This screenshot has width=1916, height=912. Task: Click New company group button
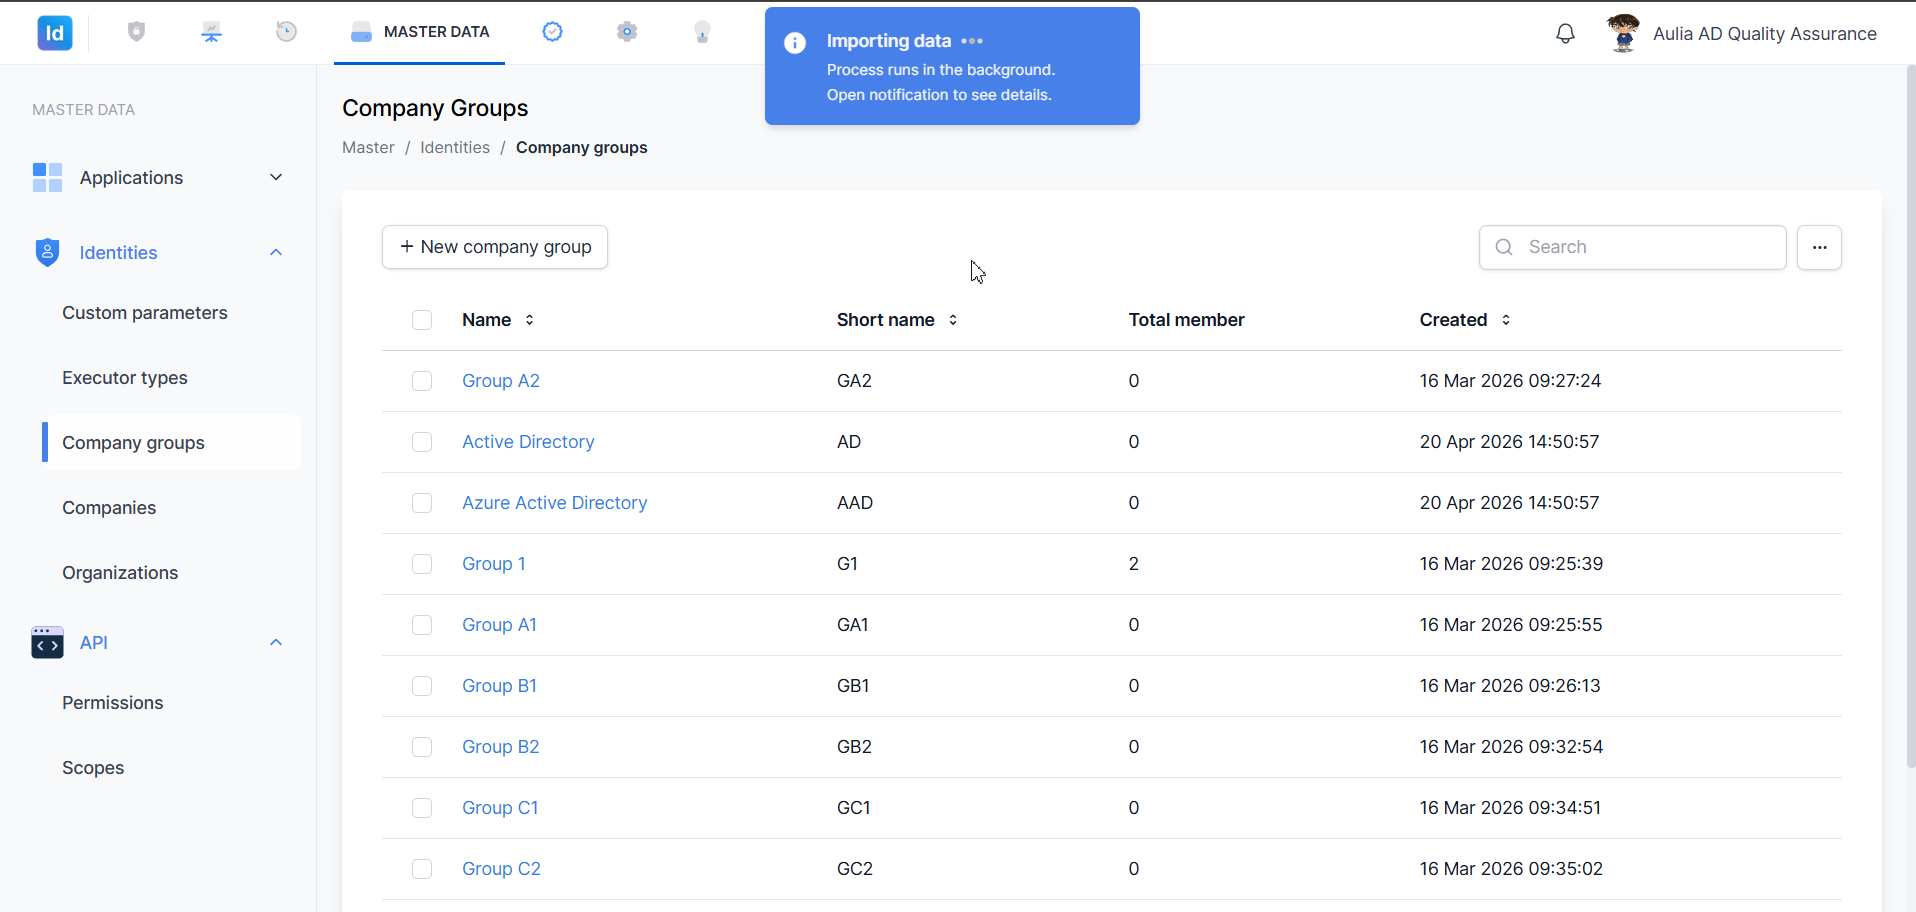coord(495,247)
